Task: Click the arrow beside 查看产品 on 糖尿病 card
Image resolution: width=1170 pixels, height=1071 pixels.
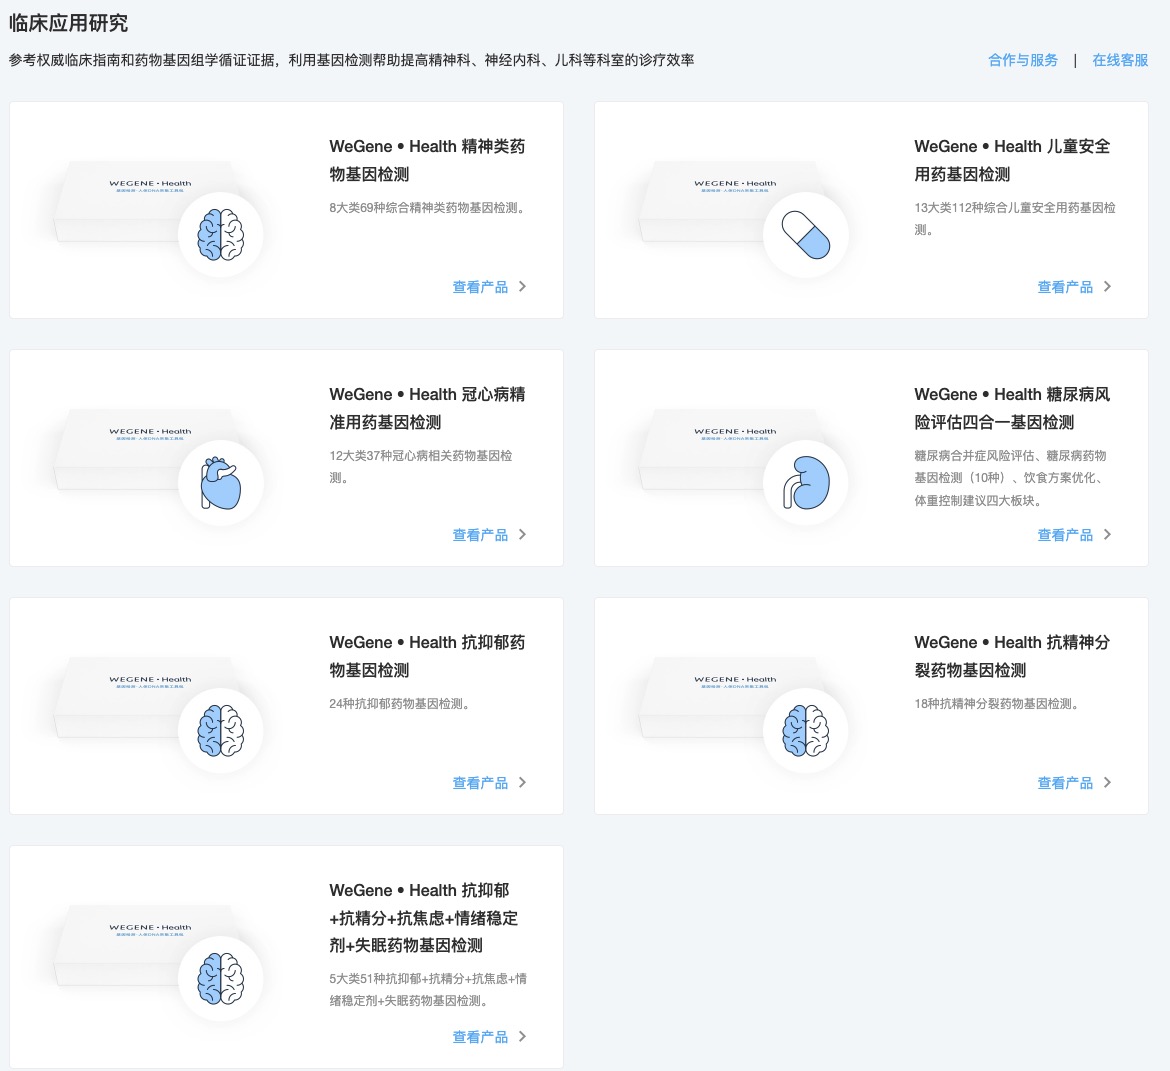Action: click(x=1107, y=534)
